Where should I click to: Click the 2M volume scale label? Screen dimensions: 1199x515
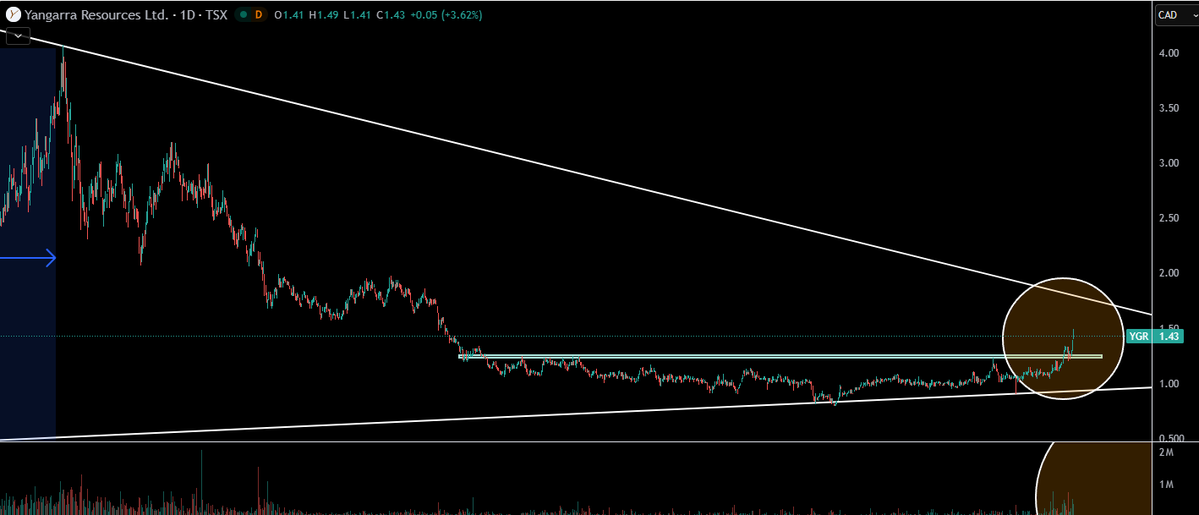pos(1166,454)
